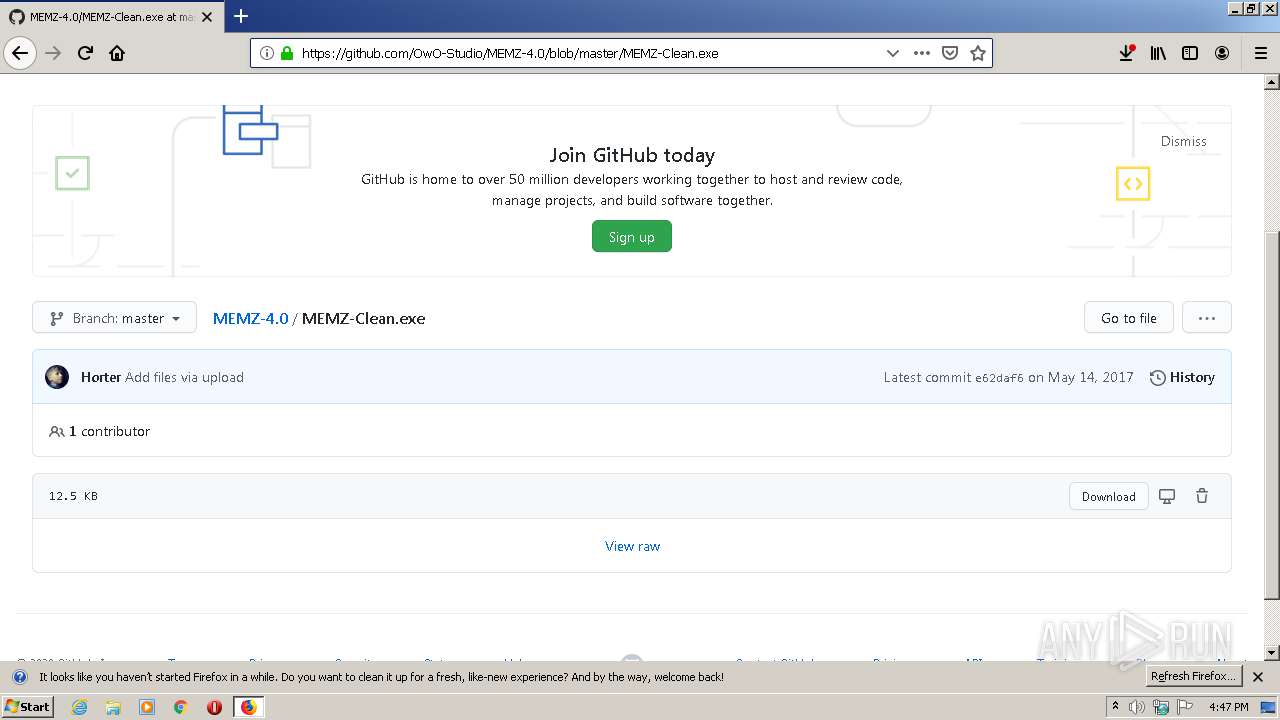Click the Download button
The width and height of the screenshot is (1280, 720).
pos(1109,496)
